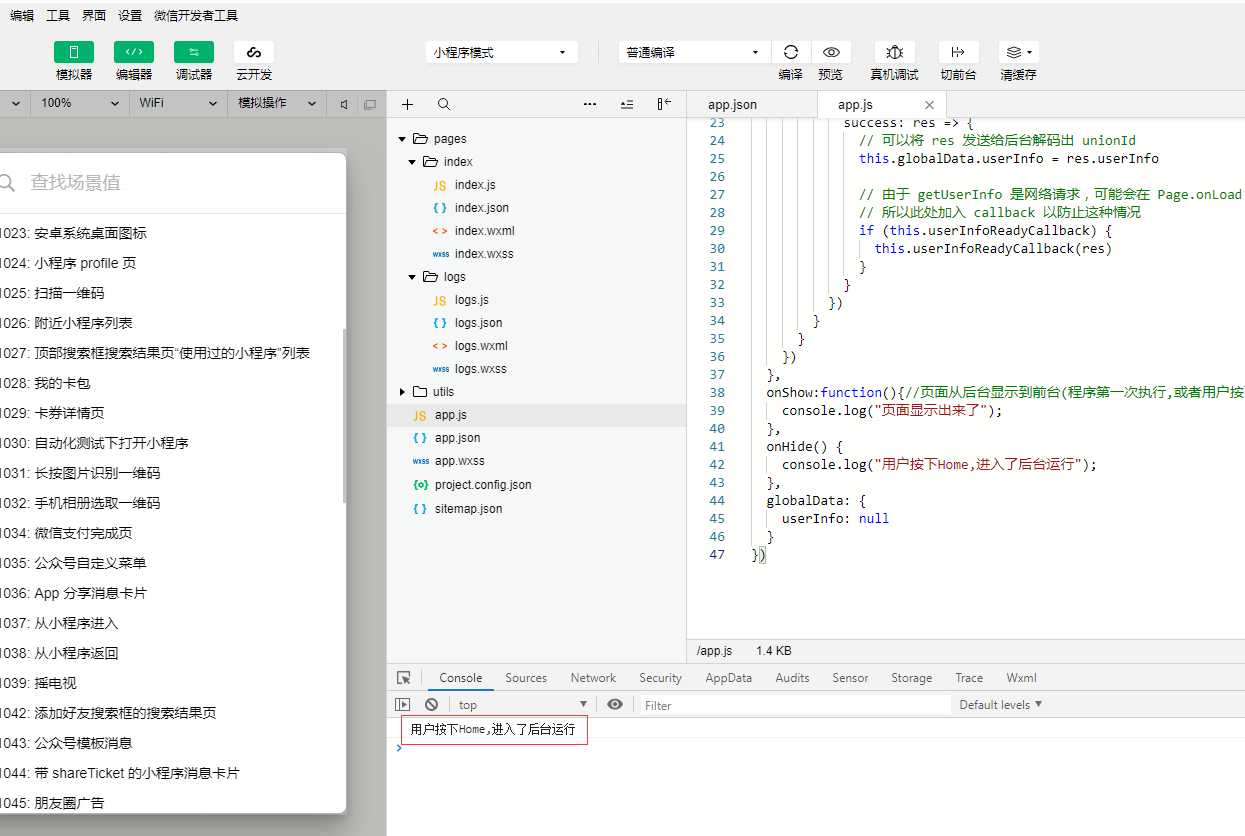Screen dimensions: 1245x836
Task: Click the console Filter input field
Action: click(x=794, y=705)
